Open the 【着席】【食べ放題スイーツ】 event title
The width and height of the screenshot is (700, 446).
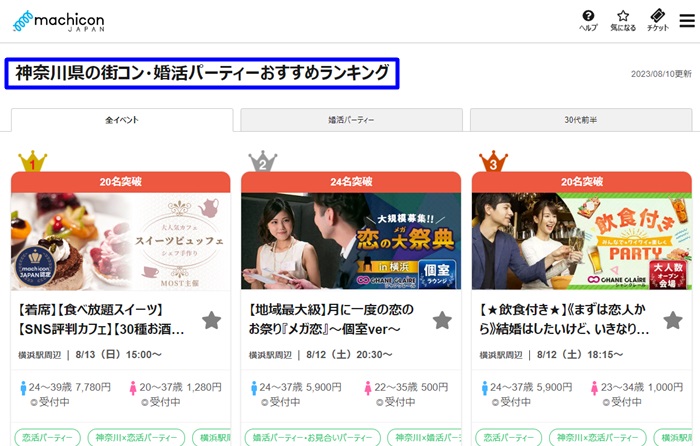[x=101, y=319]
